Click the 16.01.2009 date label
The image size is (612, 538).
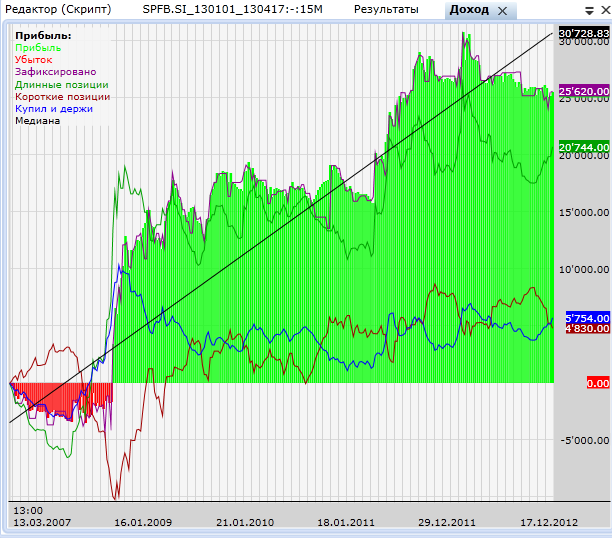click(x=143, y=522)
